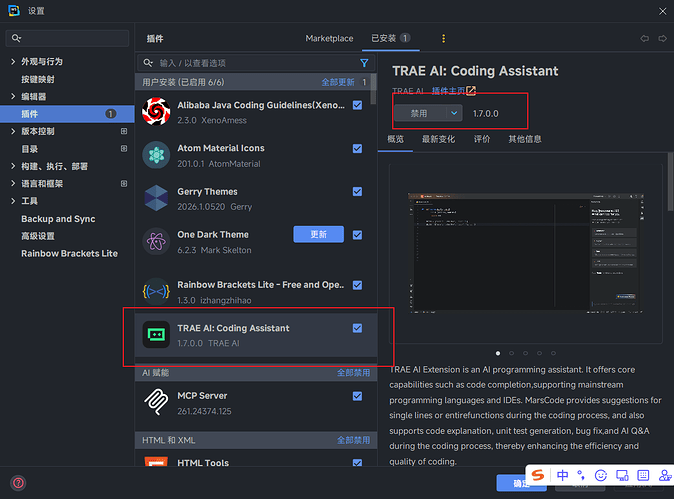The width and height of the screenshot is (674, 499).
Task: Click the Atom Material Icons plugin icon
Action: [x=156, y=155]
